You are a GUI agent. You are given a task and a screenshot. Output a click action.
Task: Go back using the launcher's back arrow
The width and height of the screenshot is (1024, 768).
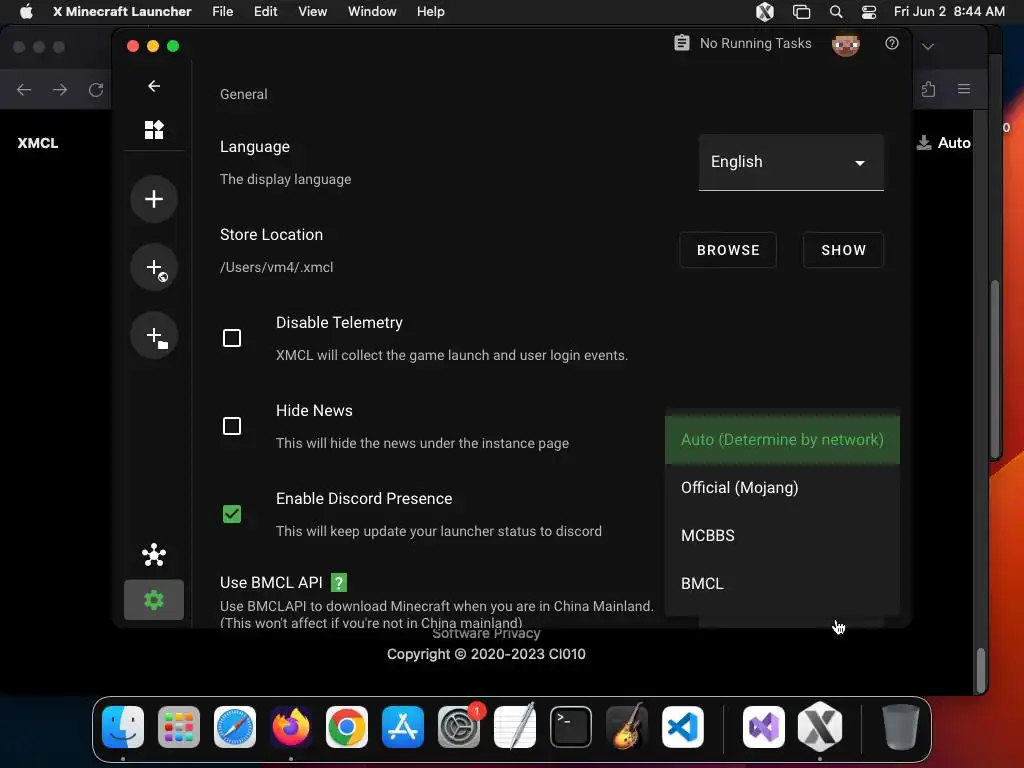pyautogui.click(x=153, y=86)
